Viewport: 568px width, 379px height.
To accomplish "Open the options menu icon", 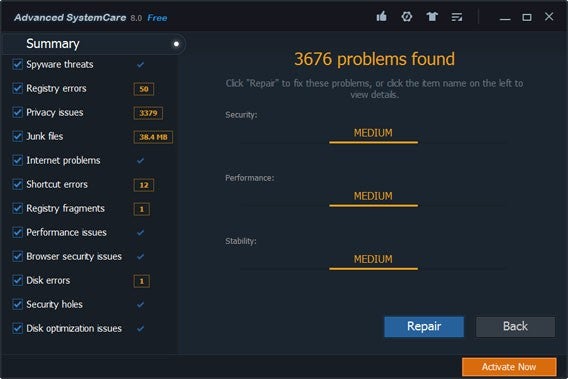I will click(x=457, y=17).
